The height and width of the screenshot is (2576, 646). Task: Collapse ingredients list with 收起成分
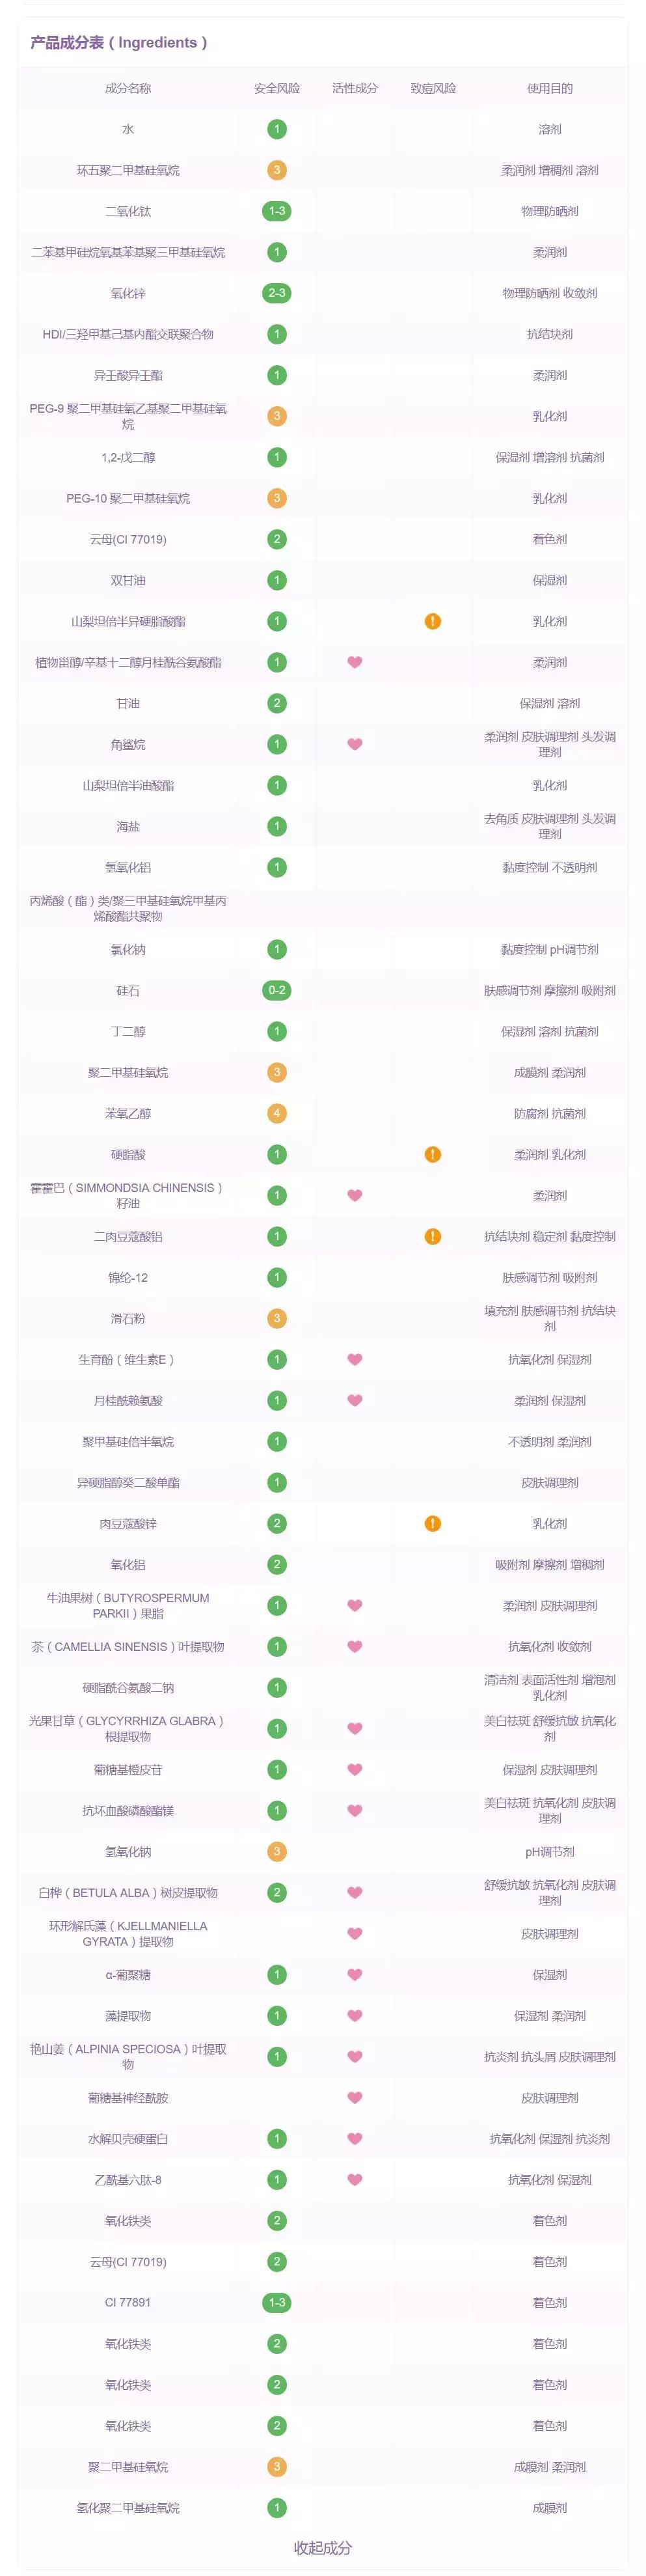coord(322,2546)
